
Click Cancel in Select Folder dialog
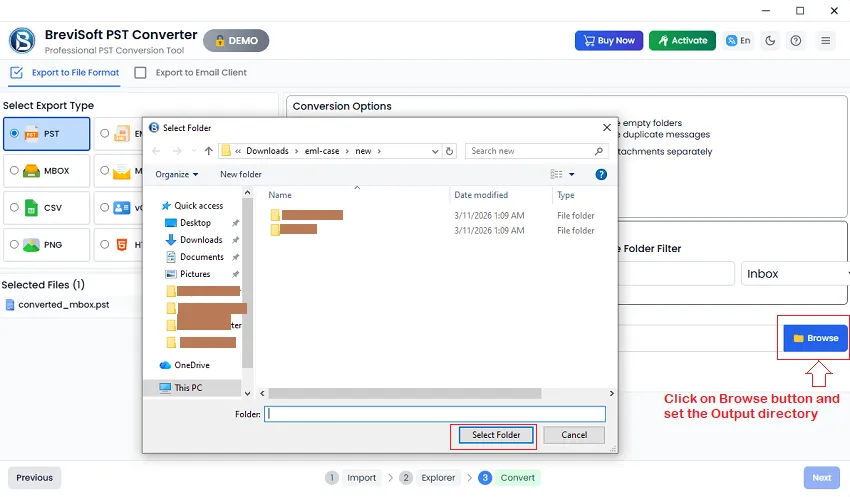[574, 435]
